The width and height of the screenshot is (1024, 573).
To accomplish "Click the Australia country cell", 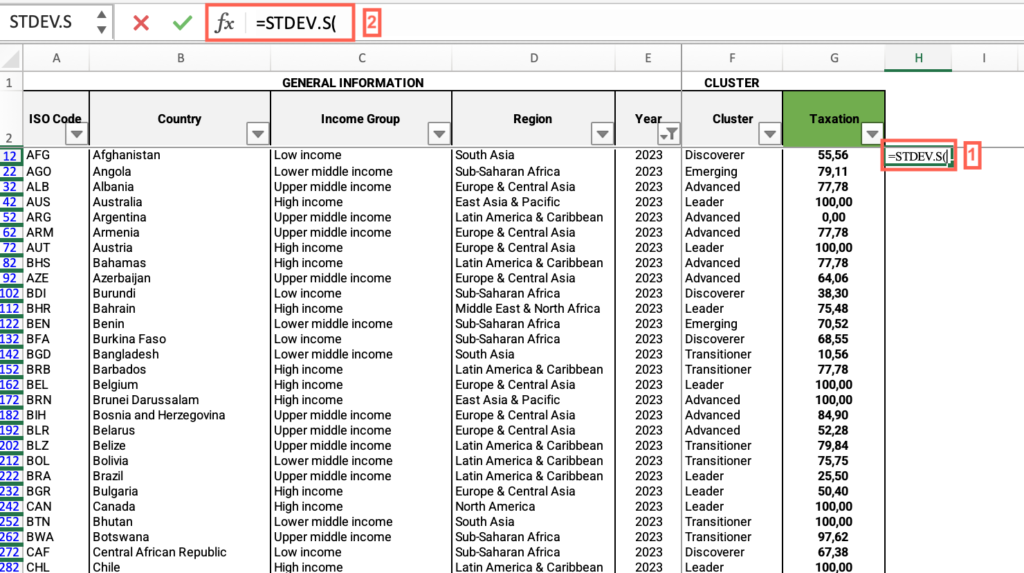I will (x=180, y=202).
